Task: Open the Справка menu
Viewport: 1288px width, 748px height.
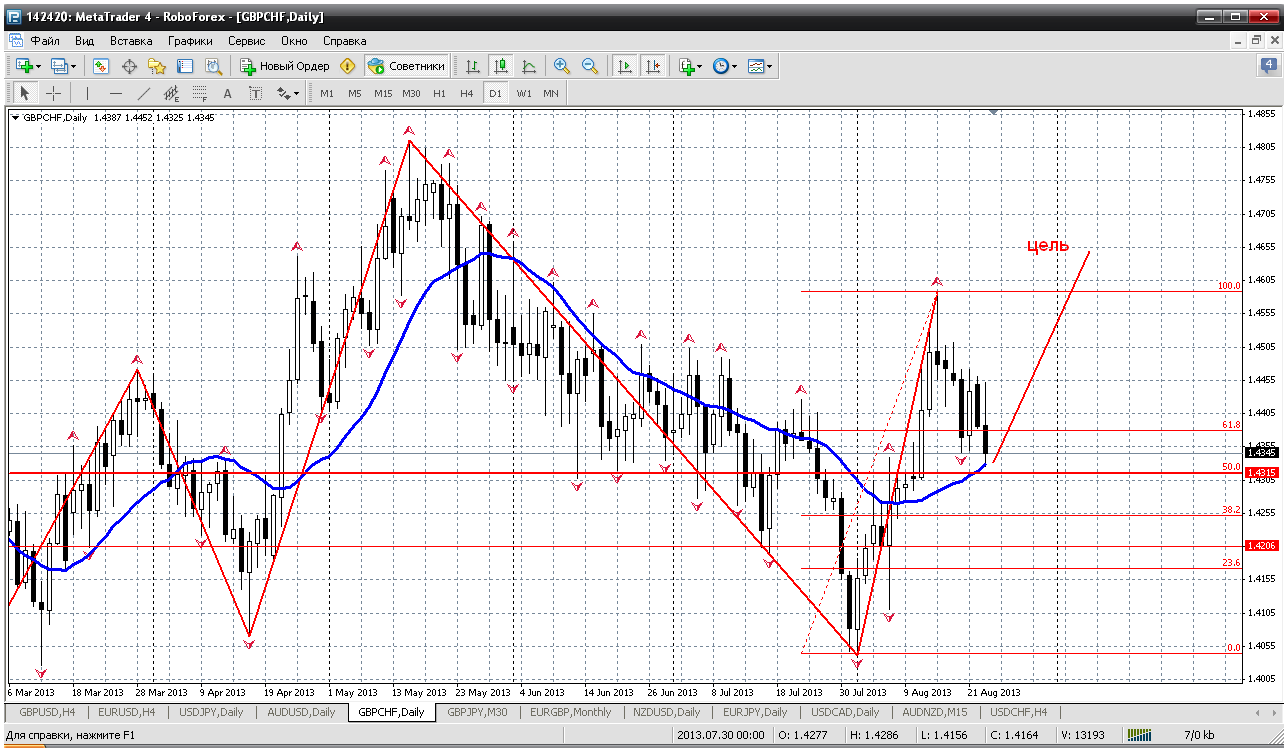Action: pos(345,41)
